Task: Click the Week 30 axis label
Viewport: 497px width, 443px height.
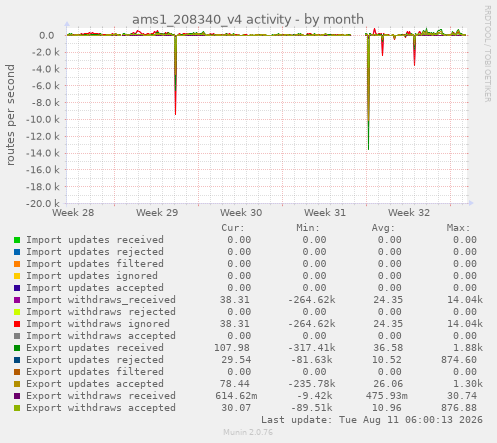Action: pos(241,212)
